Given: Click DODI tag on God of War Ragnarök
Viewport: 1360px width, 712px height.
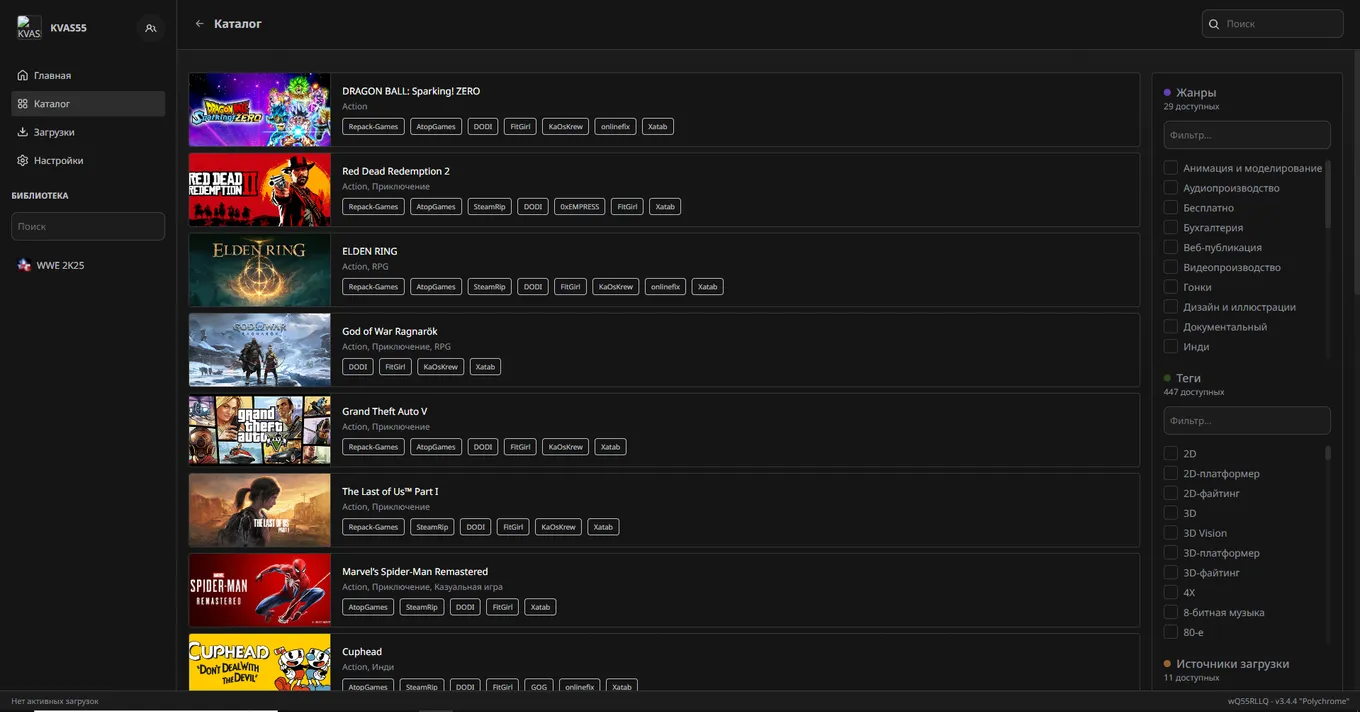Looking at the screenshot, I should [358, 367].
